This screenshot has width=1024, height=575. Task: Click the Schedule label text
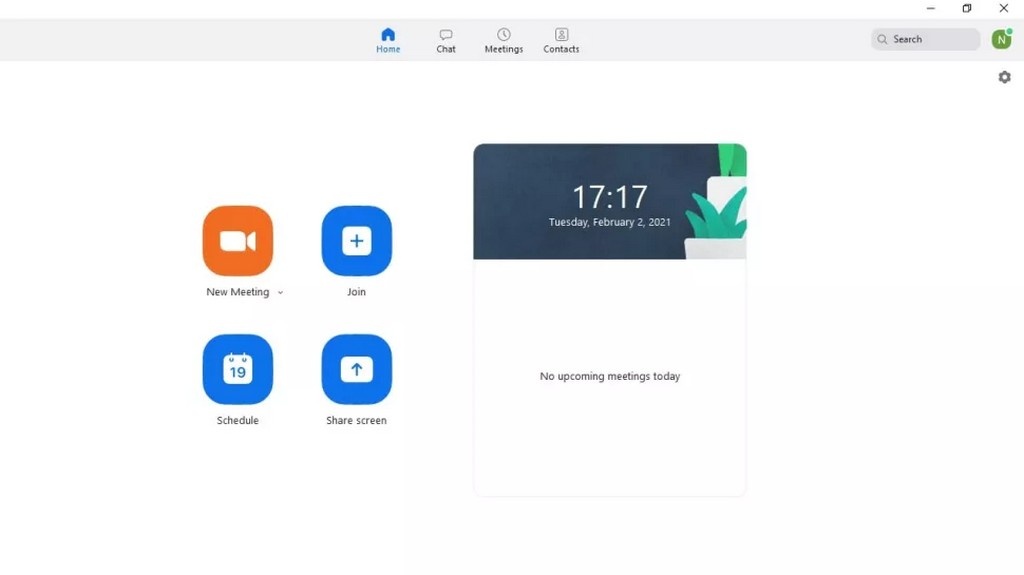coord(238,421)
